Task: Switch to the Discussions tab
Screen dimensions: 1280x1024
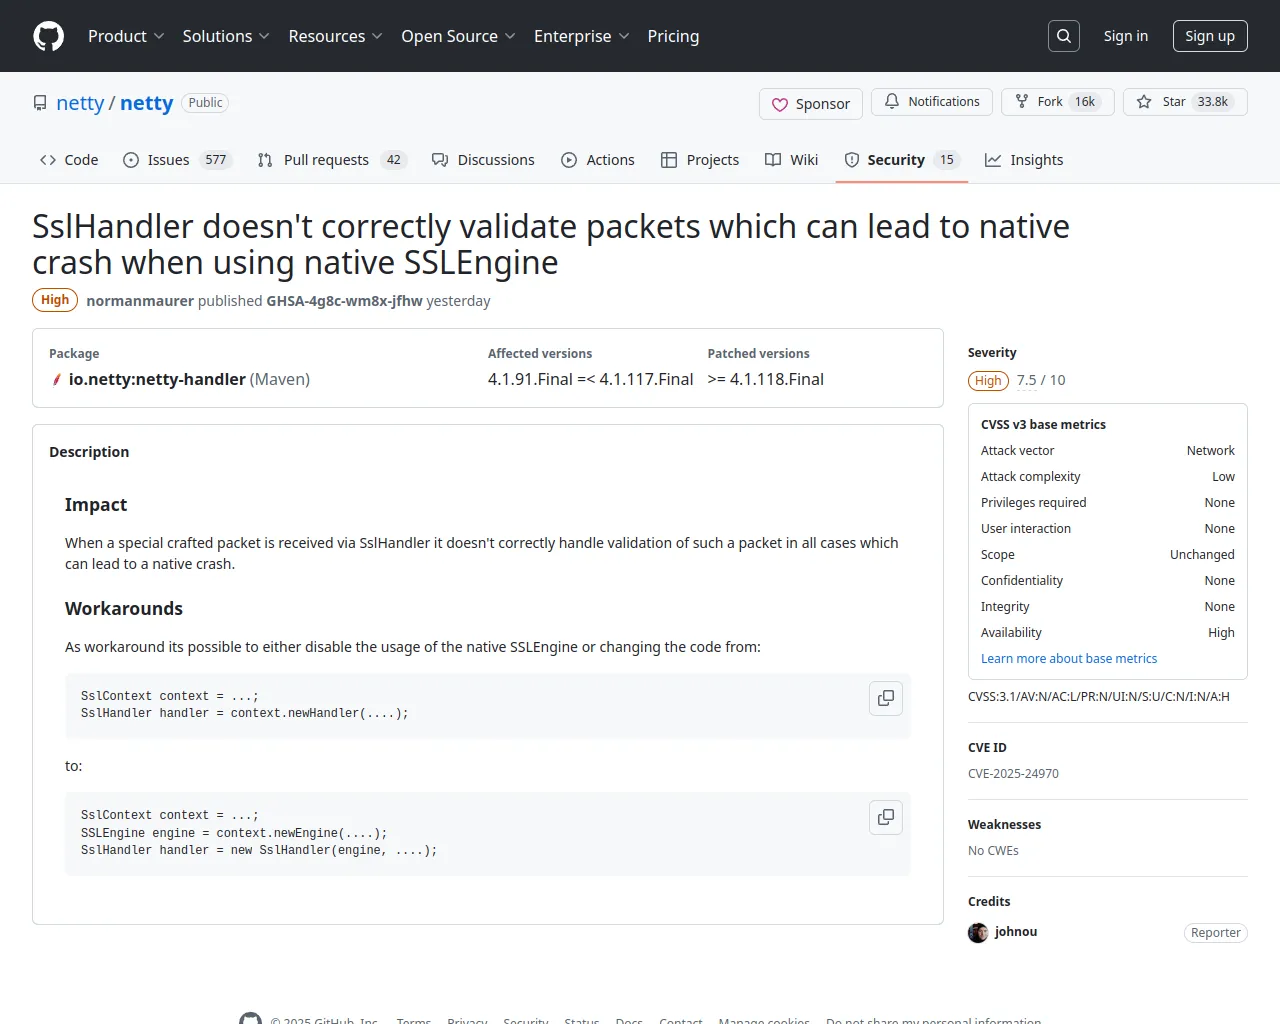Action: click(x=483, y=160)
